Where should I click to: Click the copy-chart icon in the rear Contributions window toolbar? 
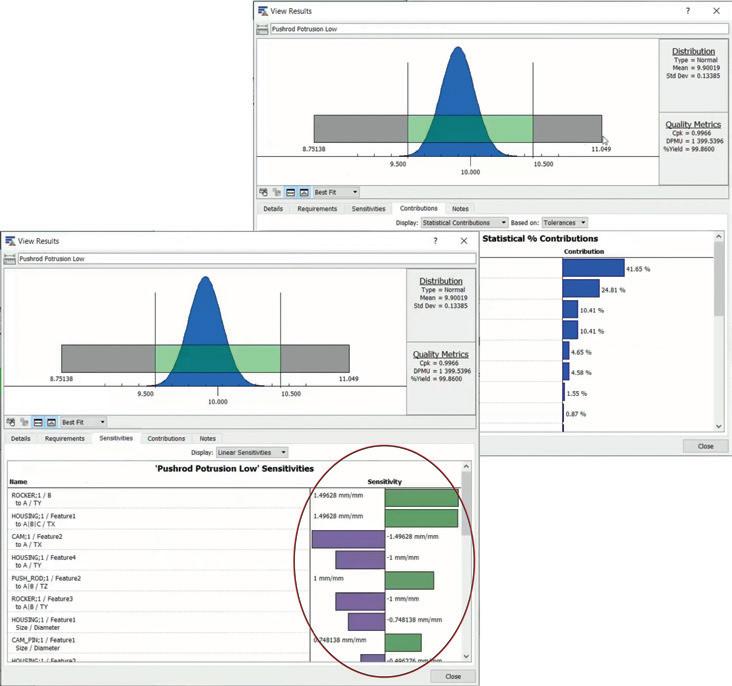tap(264, 192)
